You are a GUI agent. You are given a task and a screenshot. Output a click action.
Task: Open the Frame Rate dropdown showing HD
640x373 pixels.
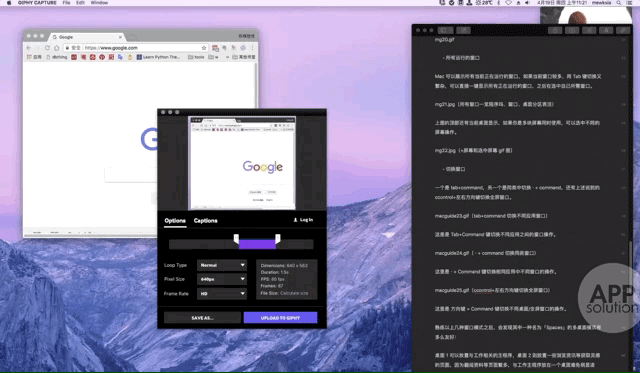222,293
